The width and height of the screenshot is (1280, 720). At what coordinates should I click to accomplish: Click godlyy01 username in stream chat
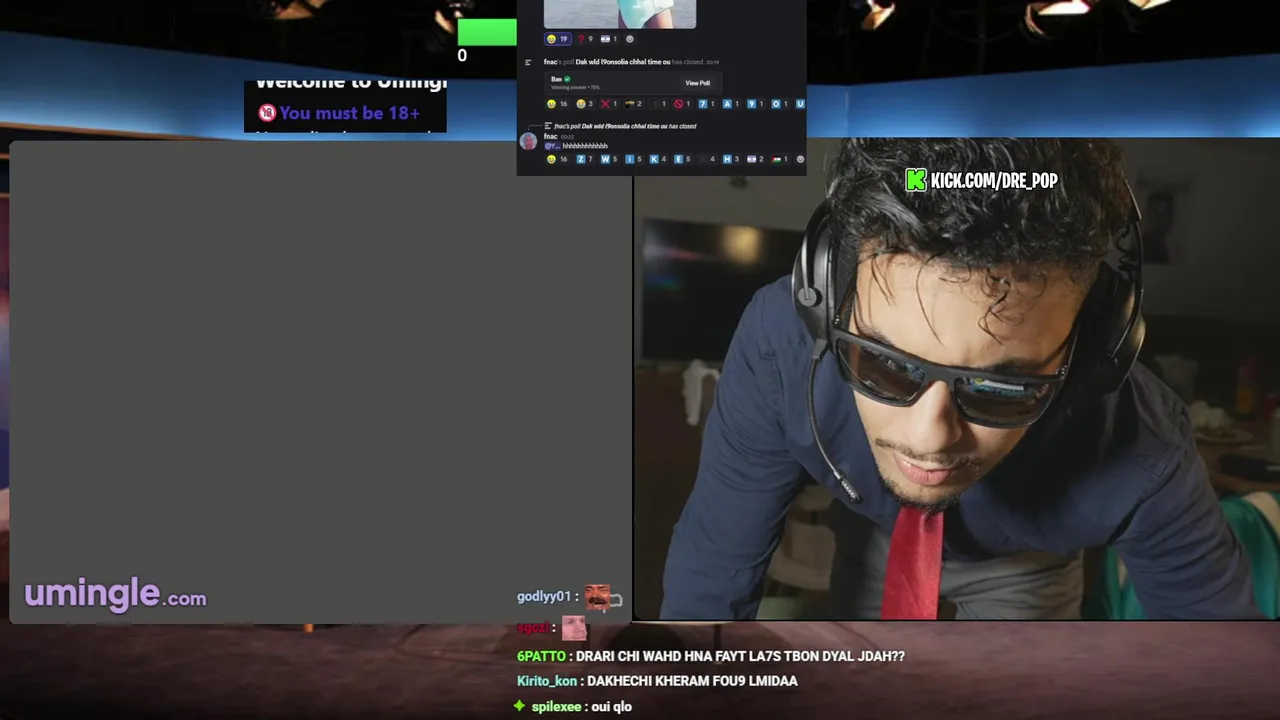(x=543, y=597)
